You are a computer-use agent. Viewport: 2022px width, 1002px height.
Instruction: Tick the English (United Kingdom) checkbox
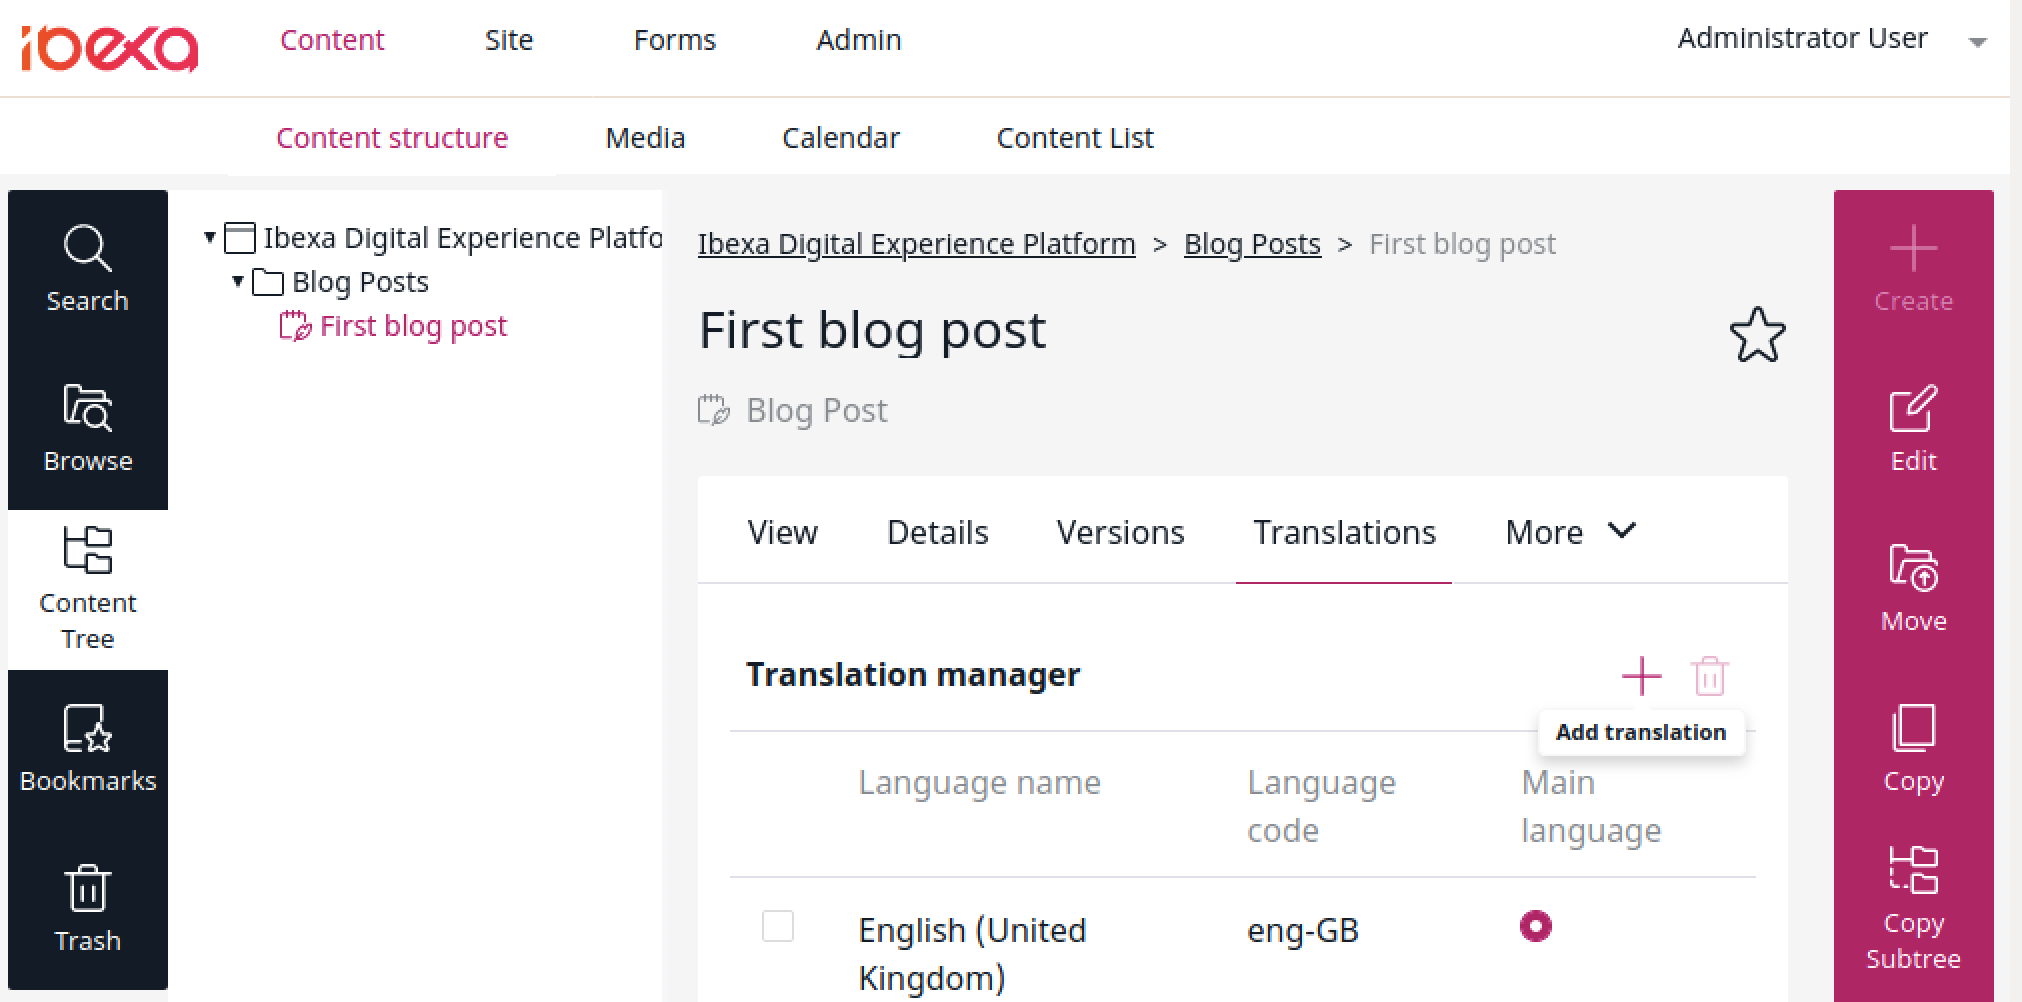(x=778, y=926)
